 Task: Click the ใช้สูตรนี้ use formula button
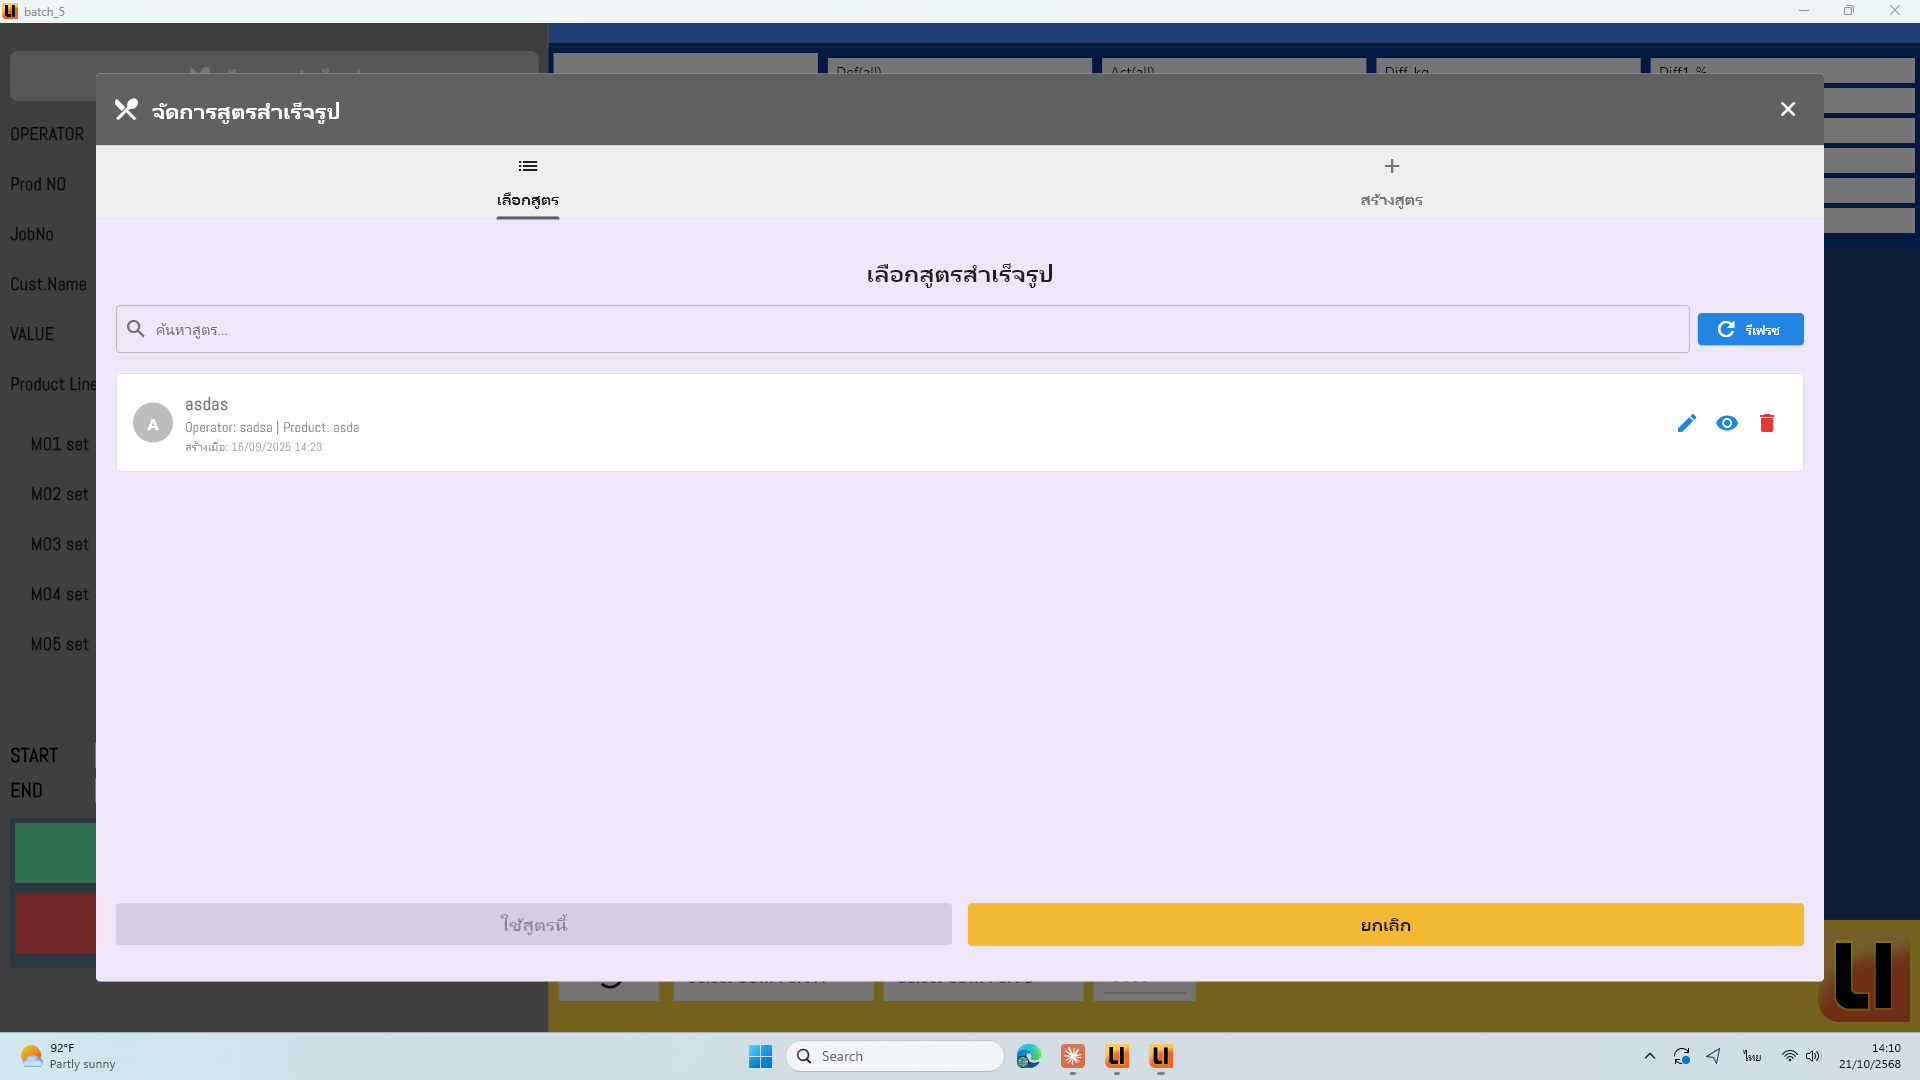(533, 924)
